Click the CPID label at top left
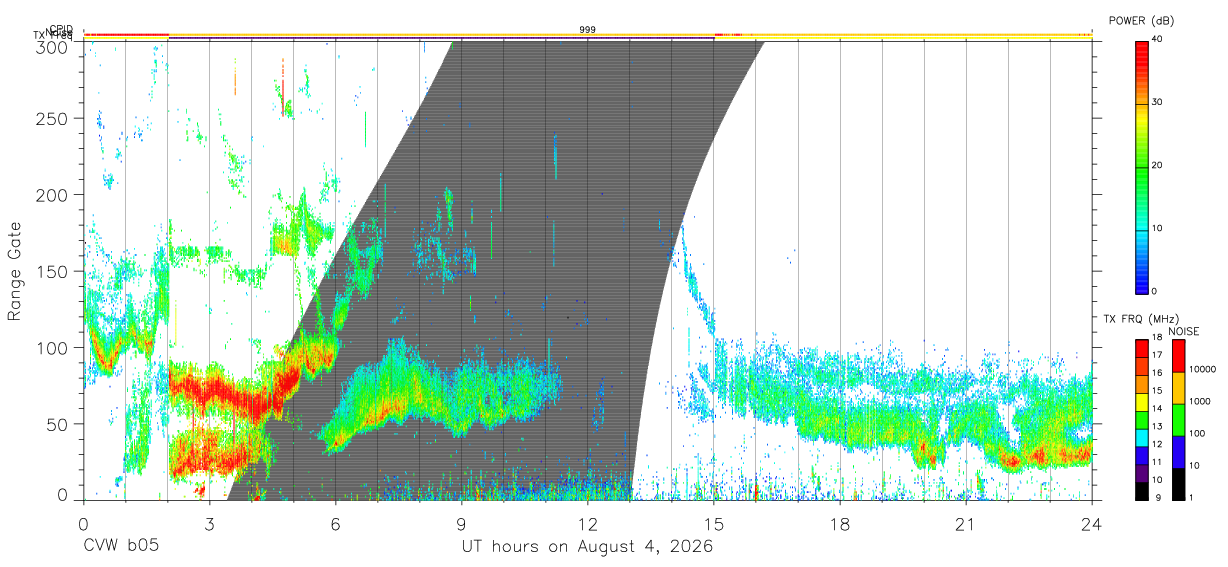This screenshot has width=1228, height=567. [61, 29]
